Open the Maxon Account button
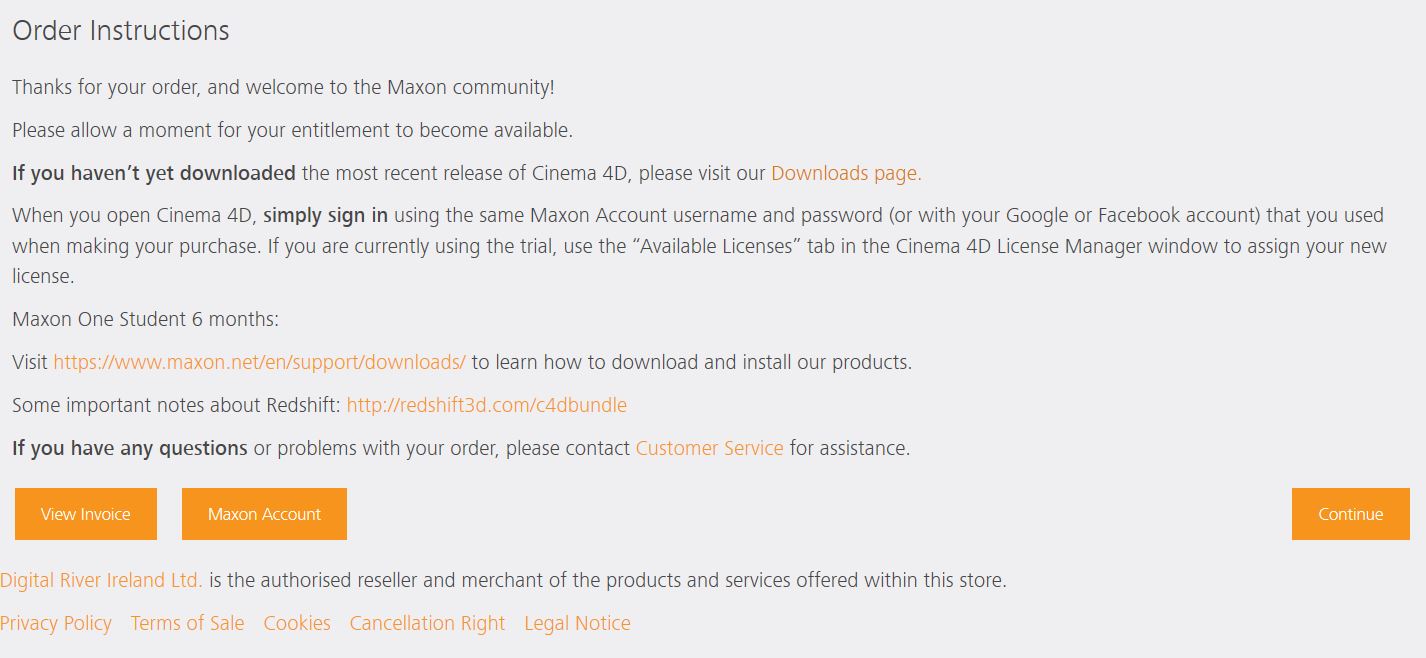Screen dimensions: 1426x658 click(264, 514)
